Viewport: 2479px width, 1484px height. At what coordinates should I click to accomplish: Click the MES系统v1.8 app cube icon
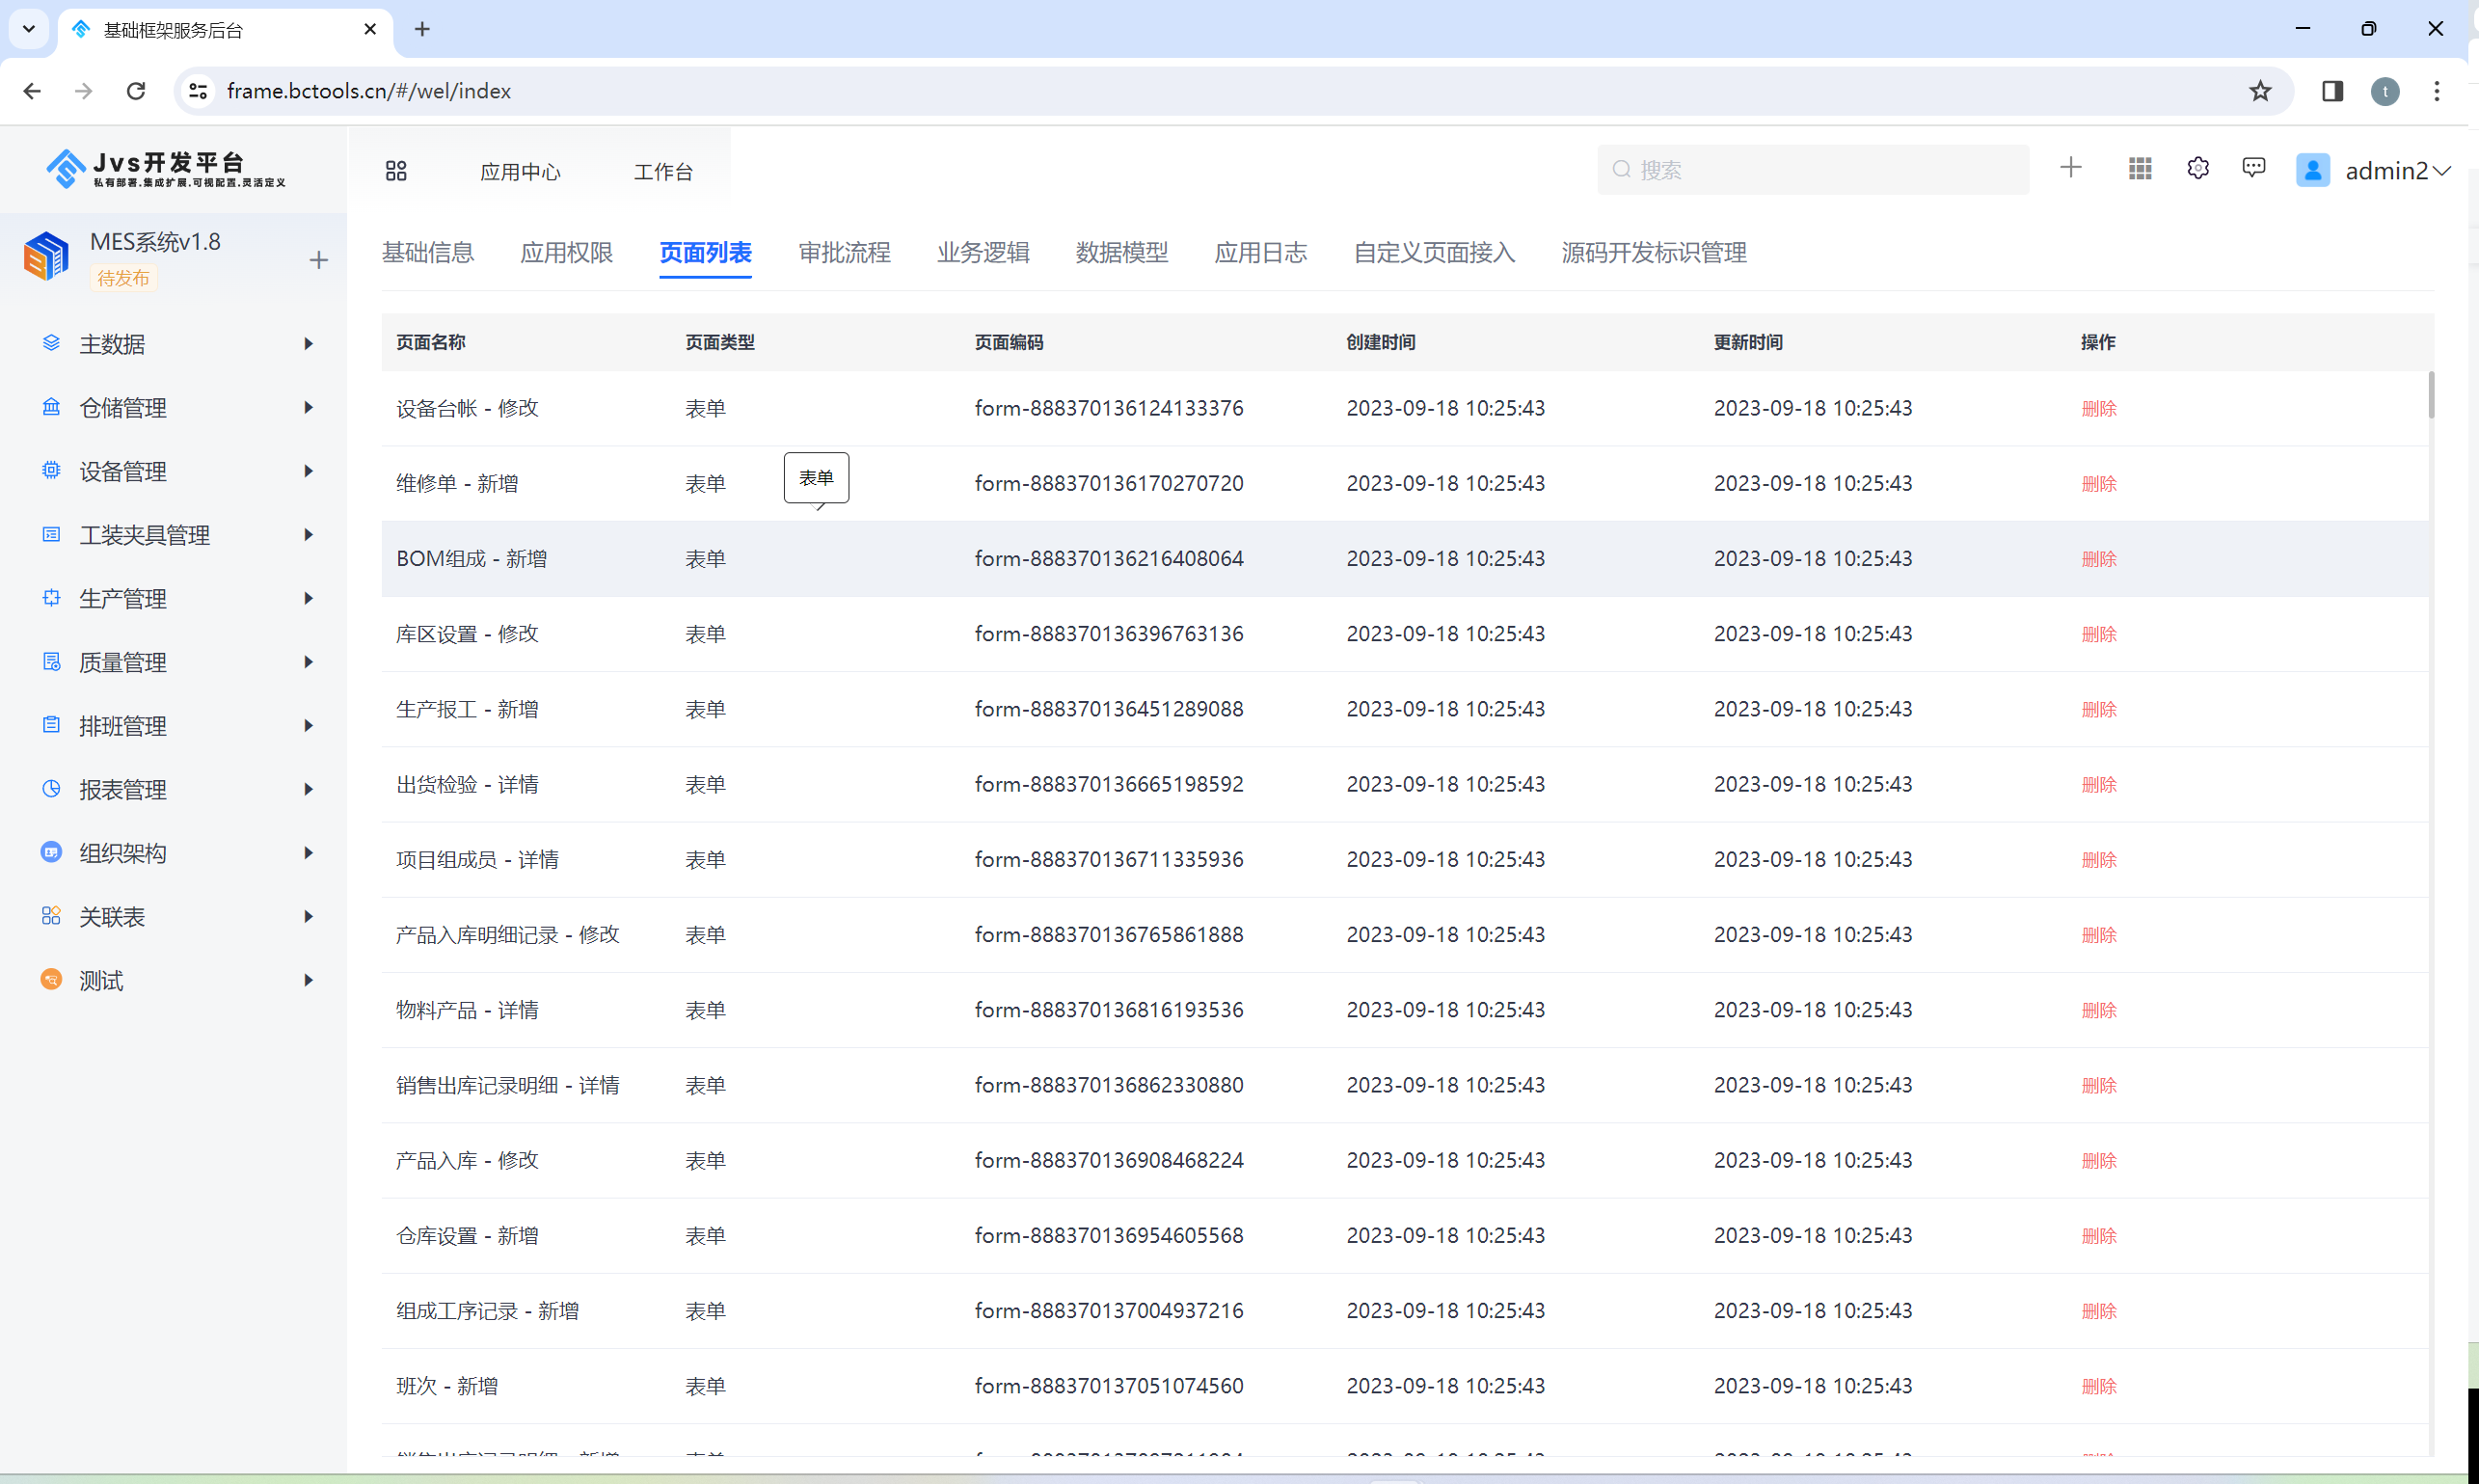46,256
